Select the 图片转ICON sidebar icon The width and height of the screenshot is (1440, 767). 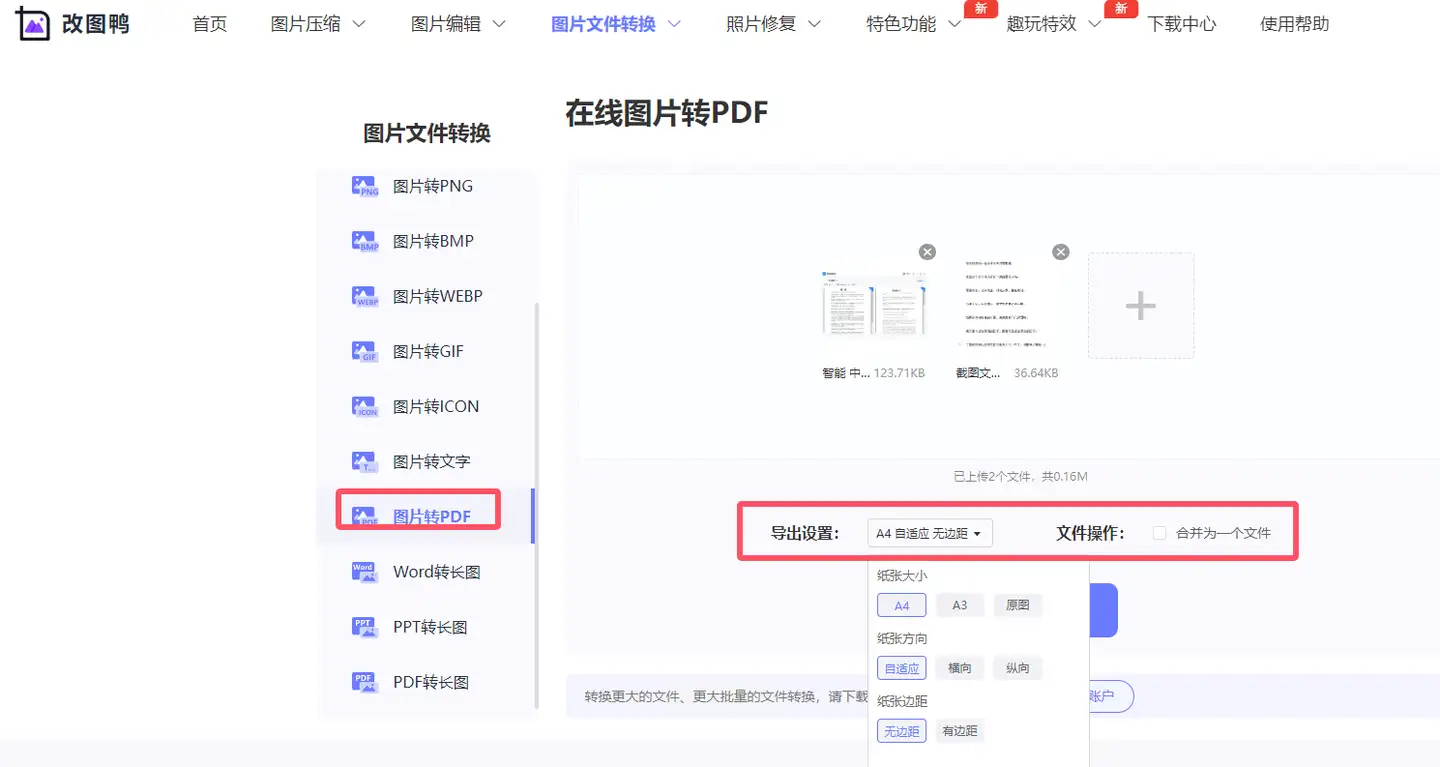tap(365, 406)
